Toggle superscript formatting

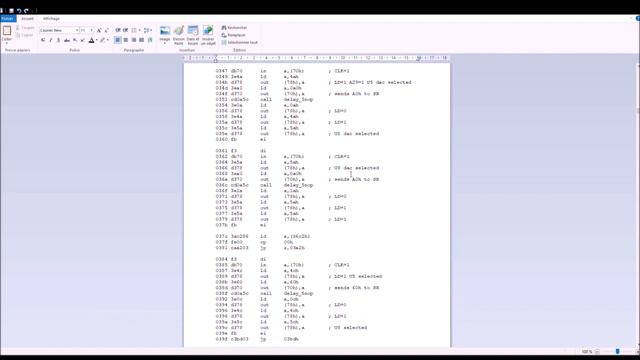[83, 40]
